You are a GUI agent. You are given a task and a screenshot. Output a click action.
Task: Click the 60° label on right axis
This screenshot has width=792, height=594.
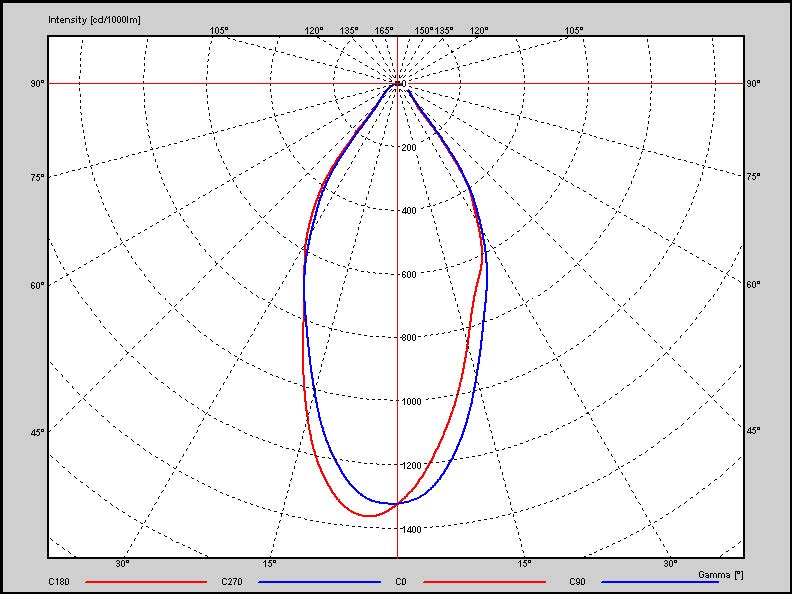(x=753, y=284)
